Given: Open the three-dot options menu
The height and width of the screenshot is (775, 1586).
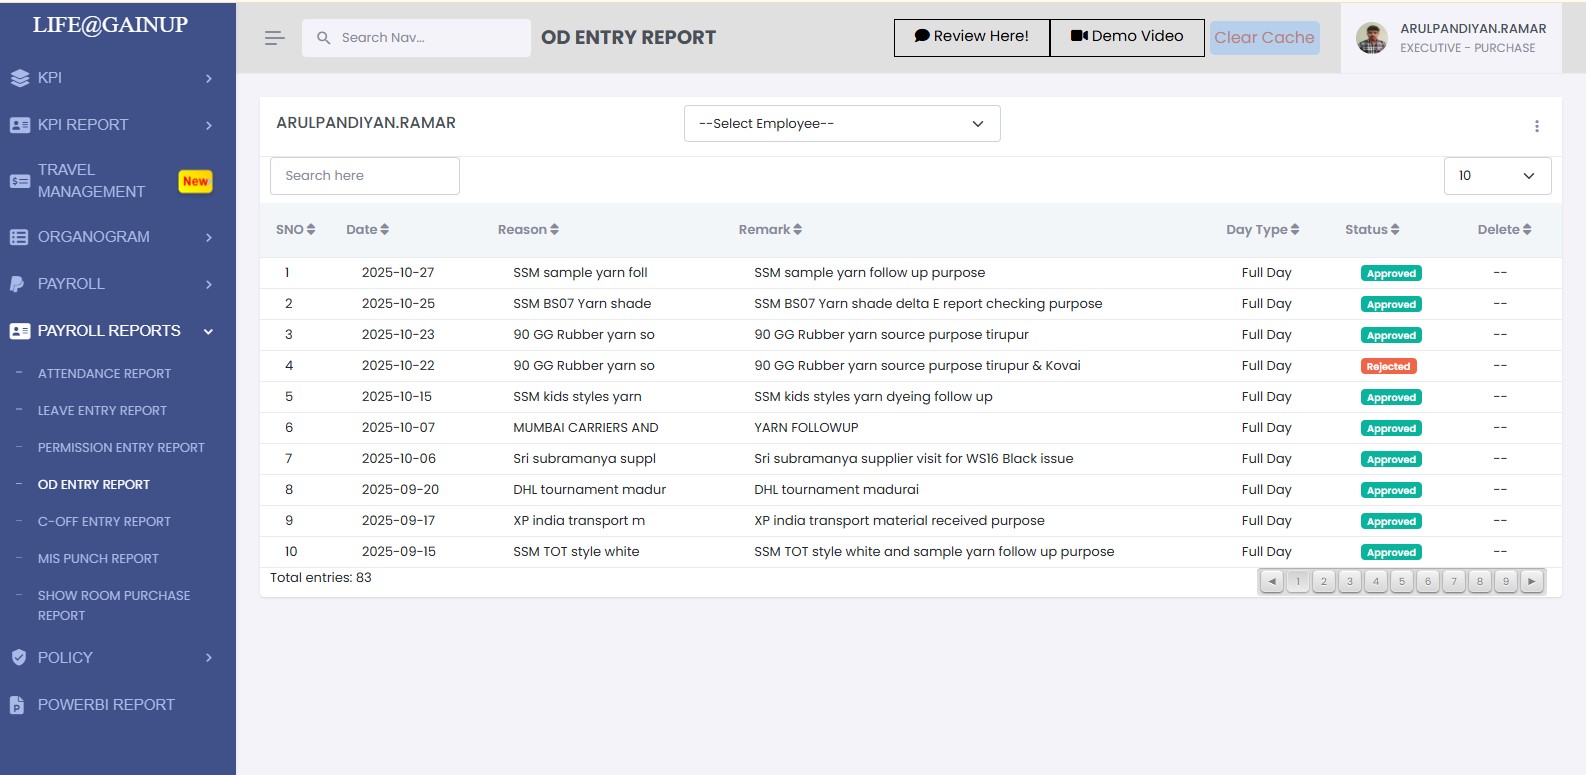Looking at the screenshot, I should tap(1536, 126).
